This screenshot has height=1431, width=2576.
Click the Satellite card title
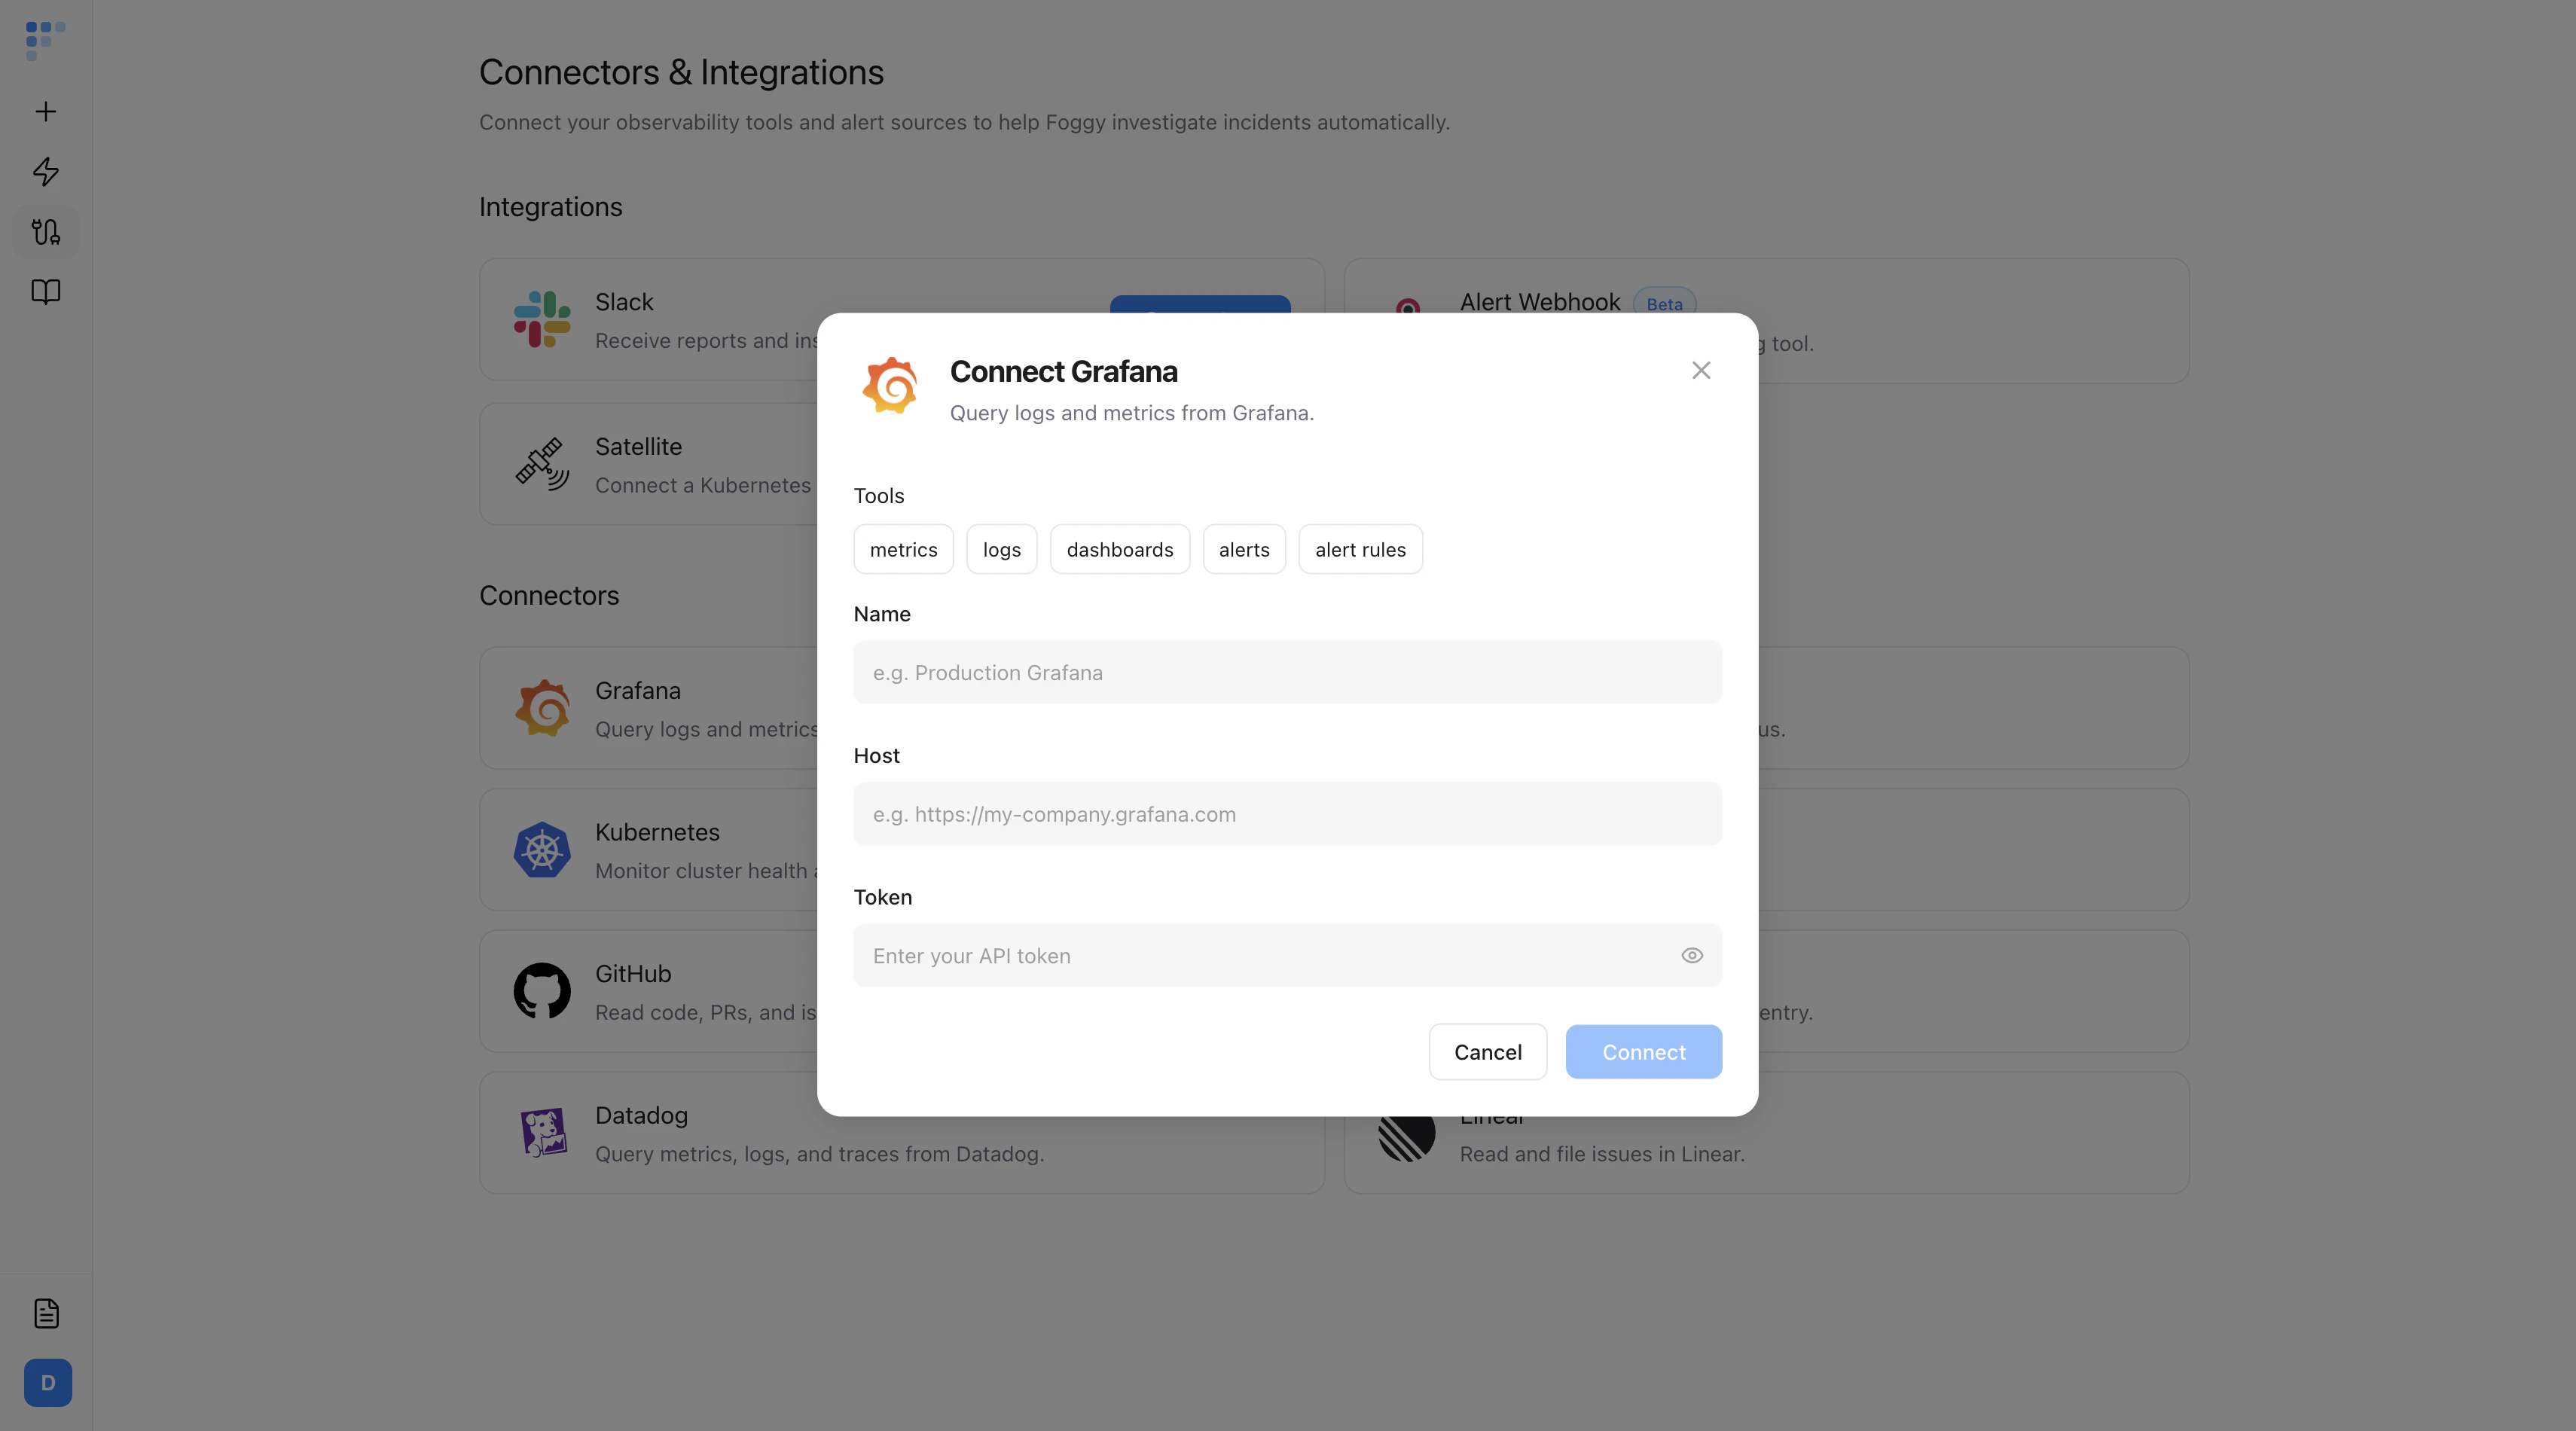point(638,447)
